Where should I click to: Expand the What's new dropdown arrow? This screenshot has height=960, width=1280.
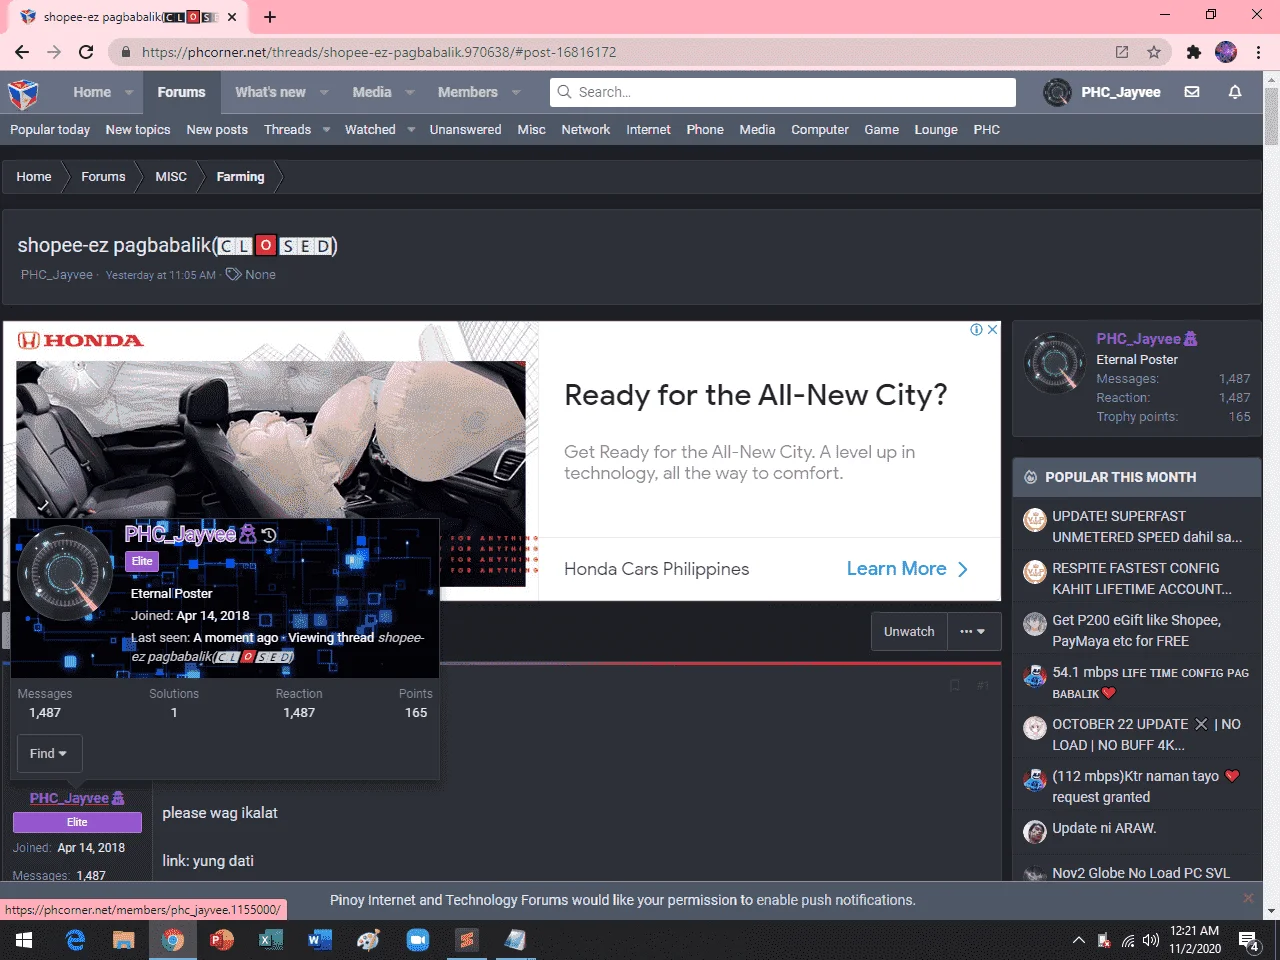tap(324, 92)
